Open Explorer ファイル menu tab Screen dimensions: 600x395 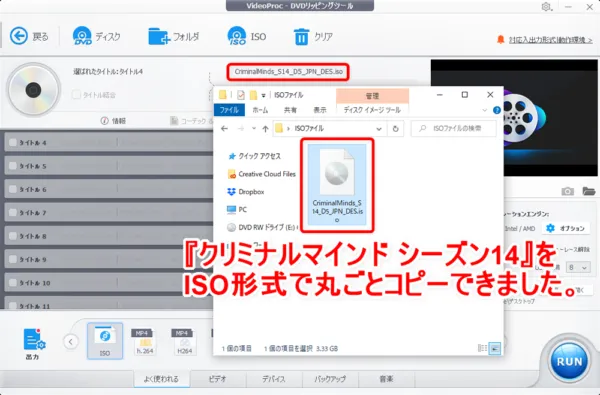tap(229, 110)
